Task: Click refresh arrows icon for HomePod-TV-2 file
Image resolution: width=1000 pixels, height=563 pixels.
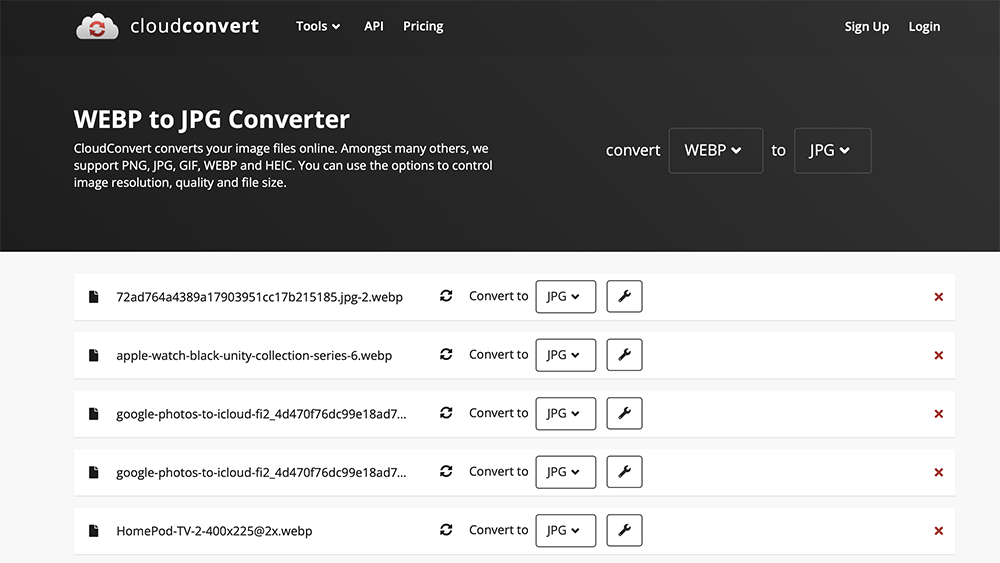Action: pyautogui.click(x=446, y=530)
